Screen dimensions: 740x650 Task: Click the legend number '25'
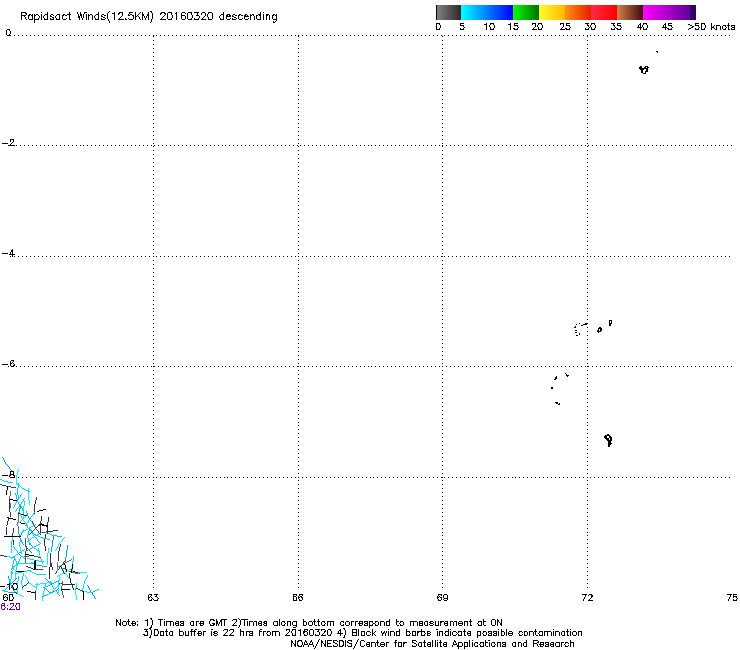click(565, 27)
